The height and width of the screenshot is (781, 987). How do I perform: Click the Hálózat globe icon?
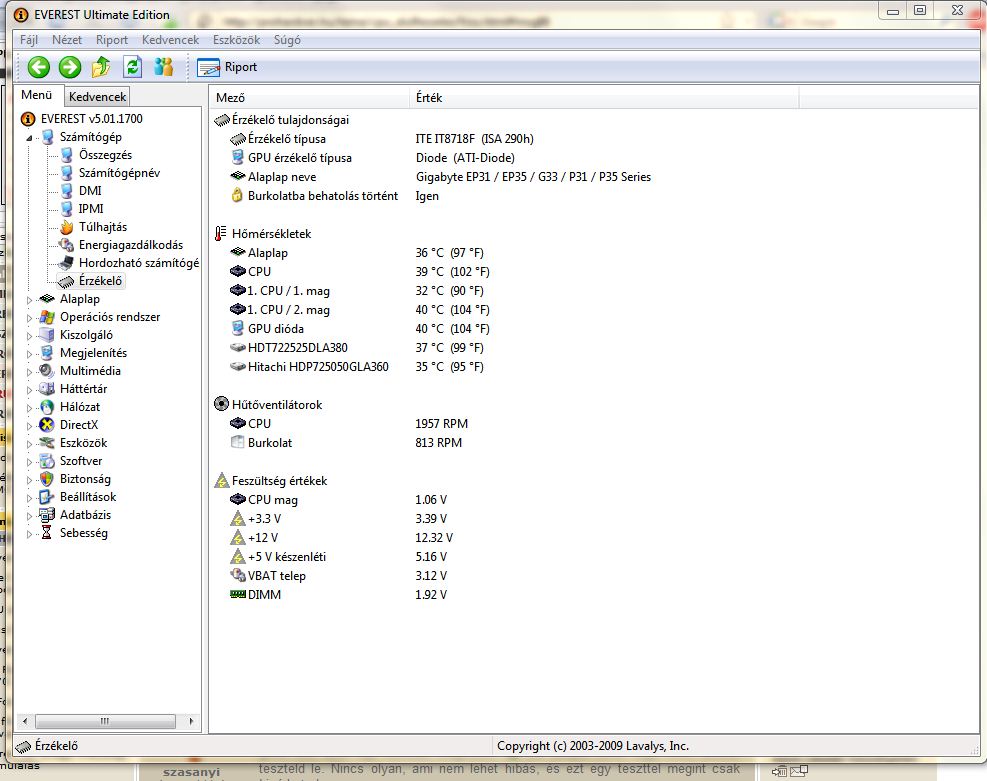point(47,407)
